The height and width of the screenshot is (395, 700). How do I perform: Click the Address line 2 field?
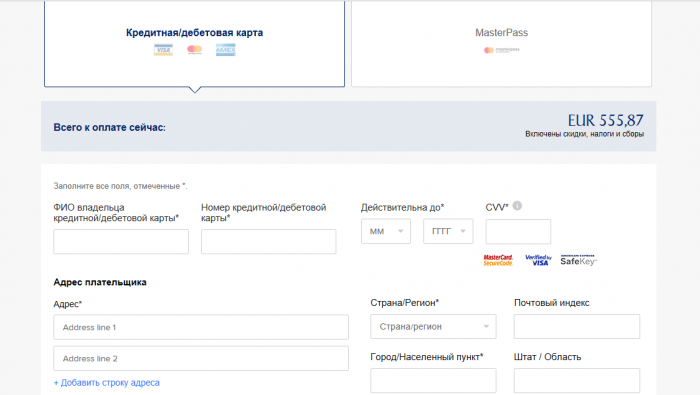(201, 358)
